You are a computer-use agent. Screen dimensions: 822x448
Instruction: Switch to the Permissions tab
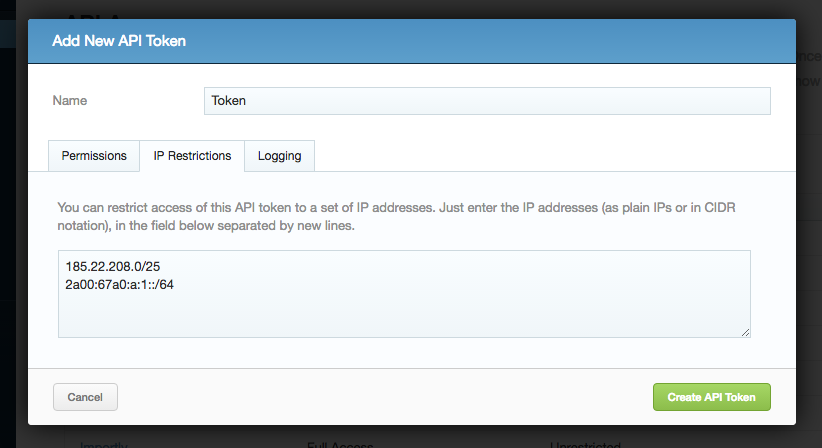click(x=94, y=156)
